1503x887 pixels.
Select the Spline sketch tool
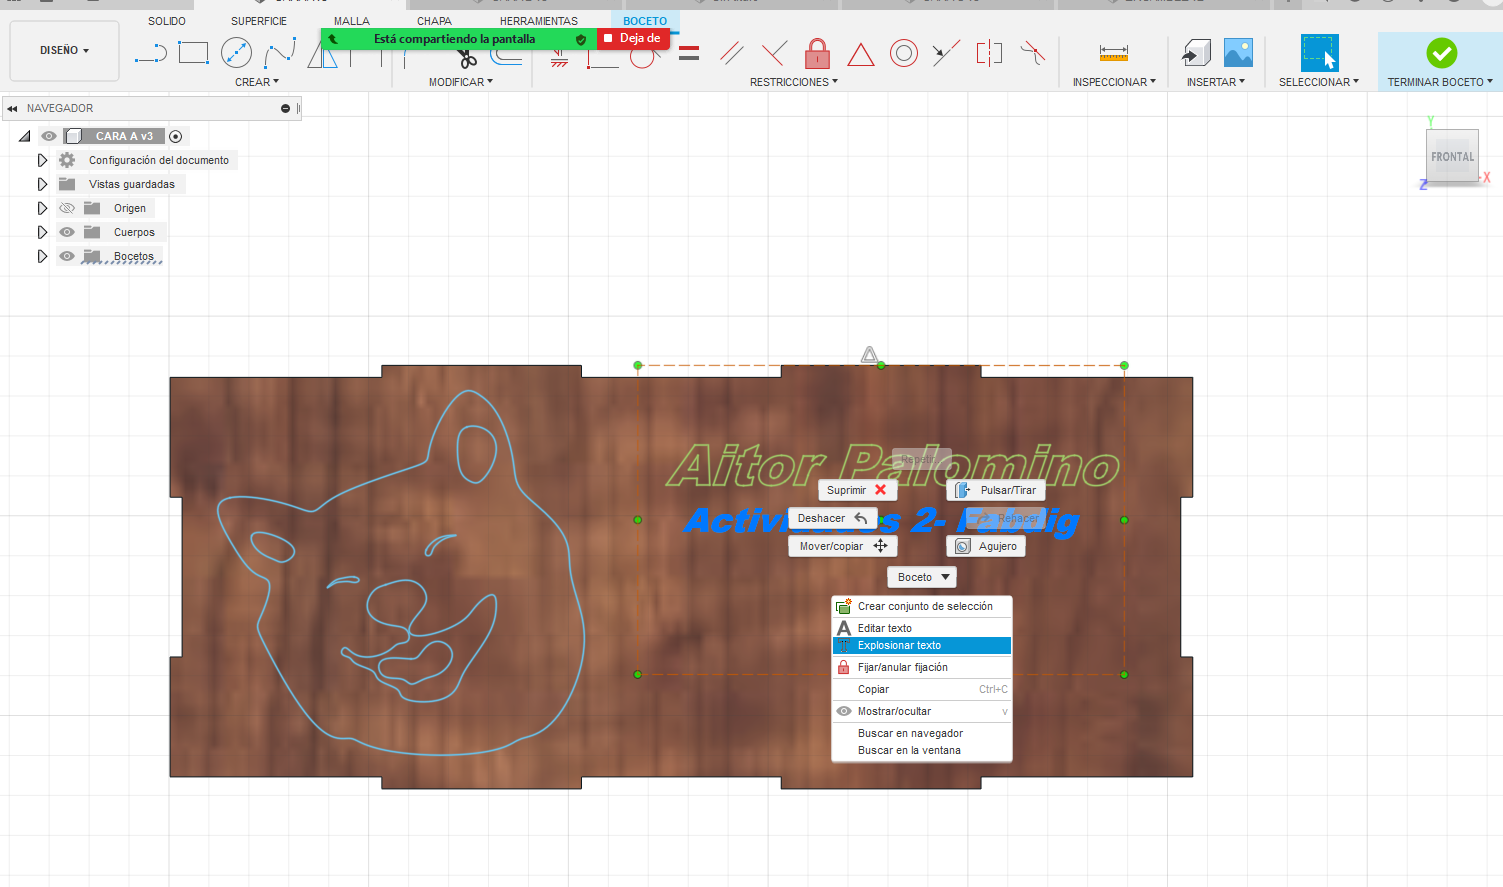point(280,53)
